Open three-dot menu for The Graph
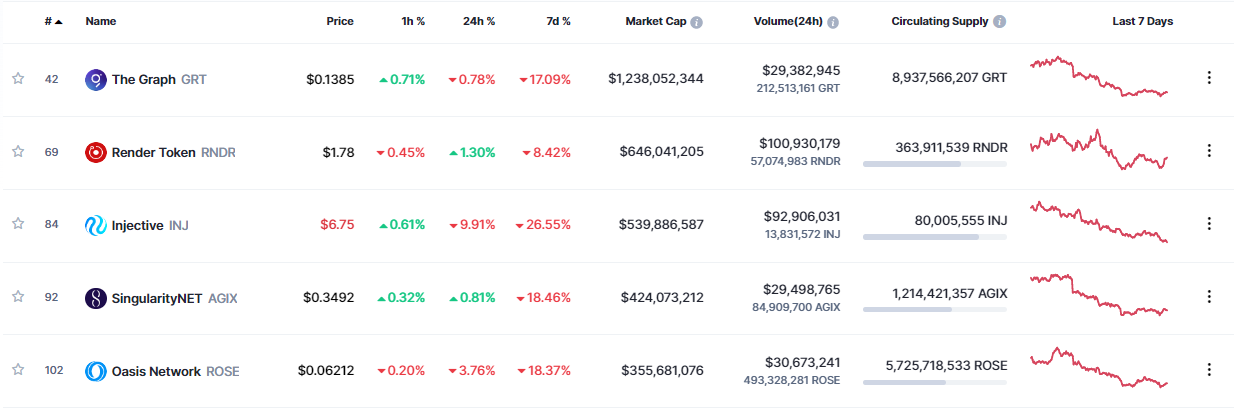This screenshot has height=409, width=1234. (x=1209, y=78)
